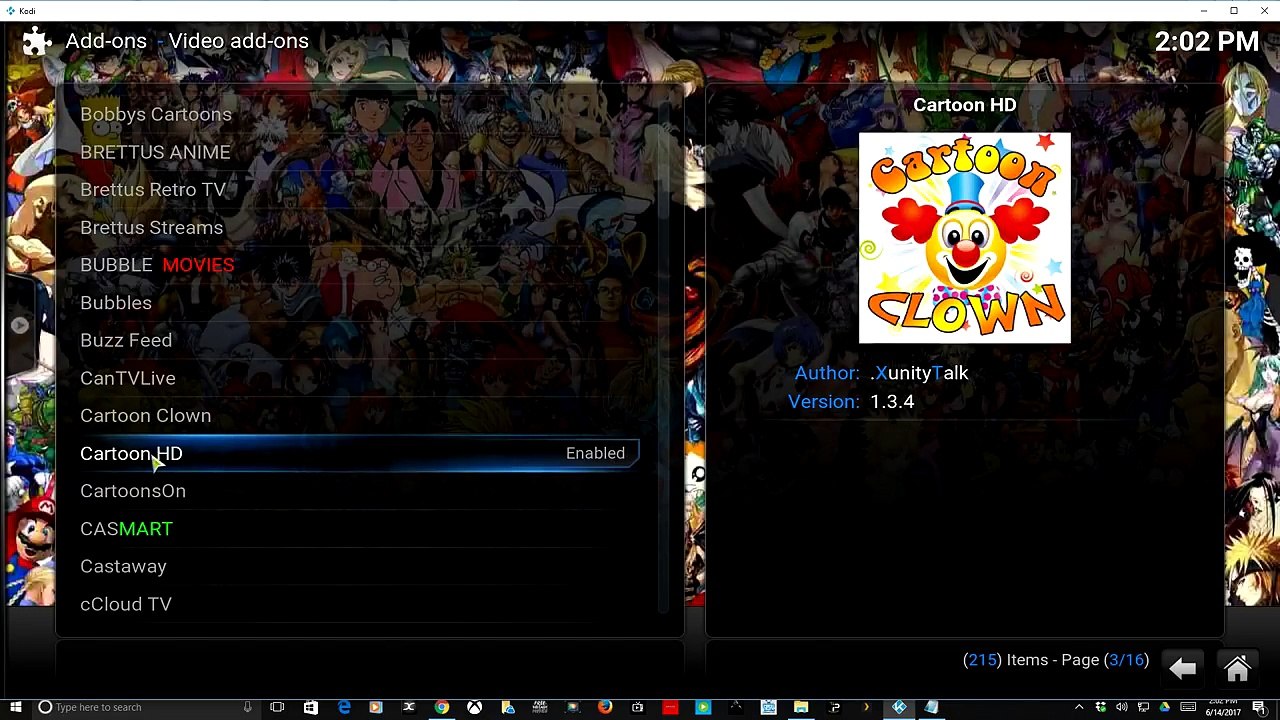Go back using the arrow icon
This screenshot has width=1280, height=720.
point(1182,668)
